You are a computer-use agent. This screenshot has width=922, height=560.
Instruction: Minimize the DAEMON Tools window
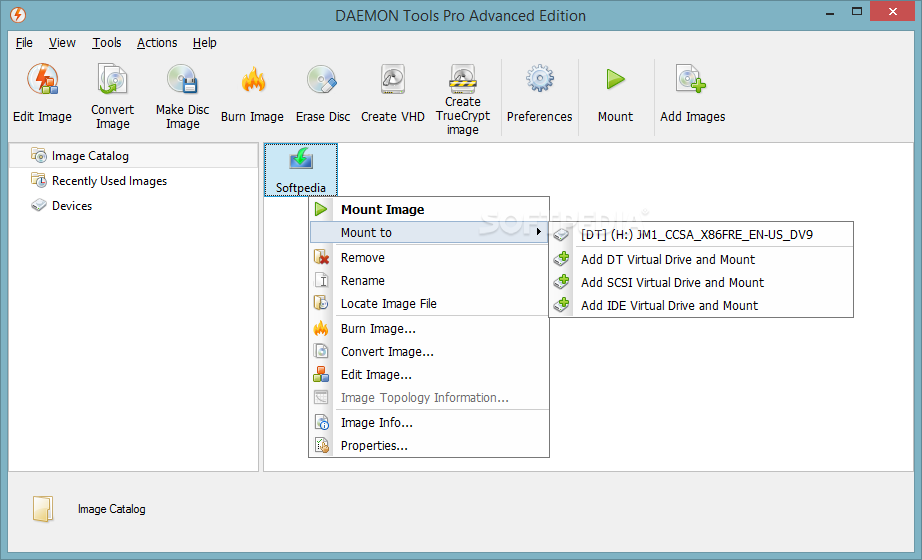pos(830,12)
